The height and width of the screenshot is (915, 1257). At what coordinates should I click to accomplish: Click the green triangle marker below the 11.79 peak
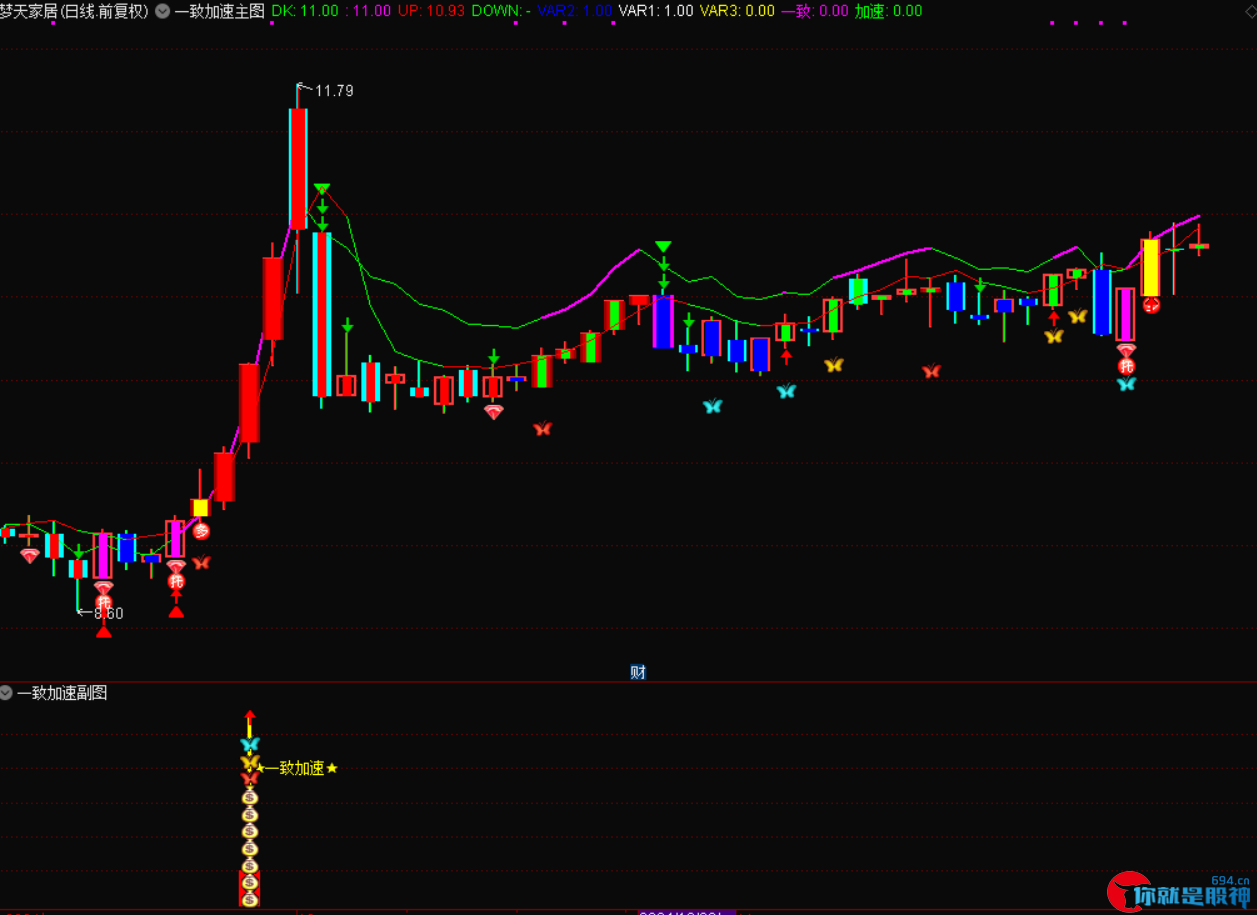tap(321, 188)
